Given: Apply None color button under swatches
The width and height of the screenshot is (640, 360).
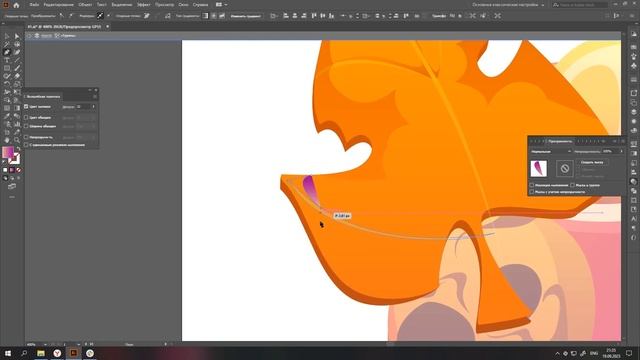Looking at the screenshot, I should point(19,170).
